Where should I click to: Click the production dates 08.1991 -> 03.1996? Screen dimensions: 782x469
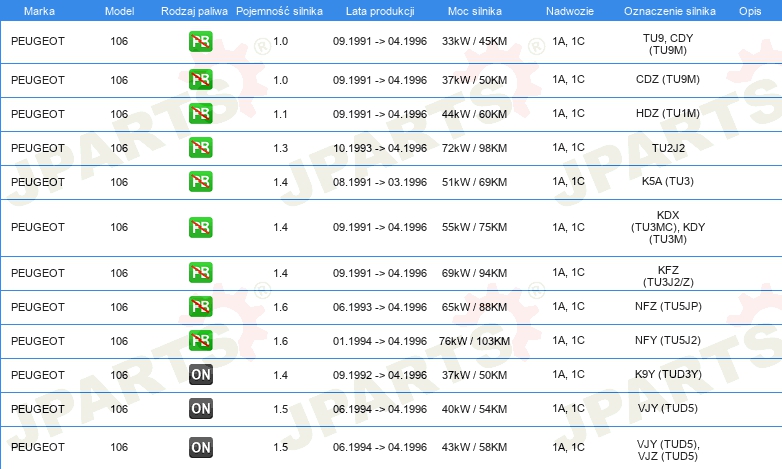[380, 182]
